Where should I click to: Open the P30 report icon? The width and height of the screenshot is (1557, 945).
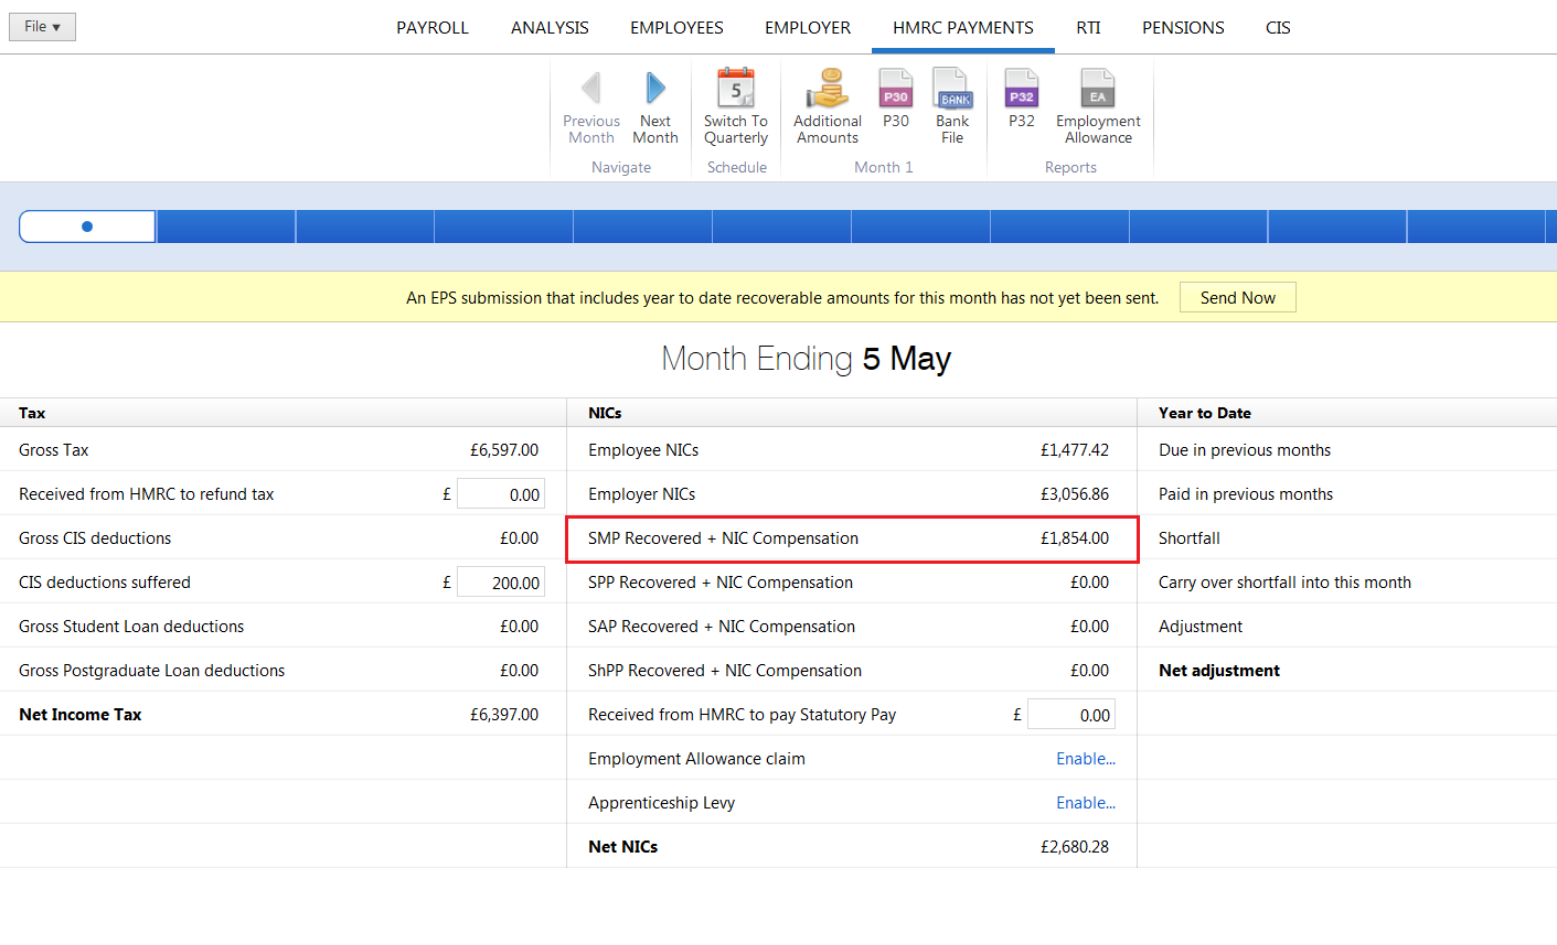click(896, 88)
